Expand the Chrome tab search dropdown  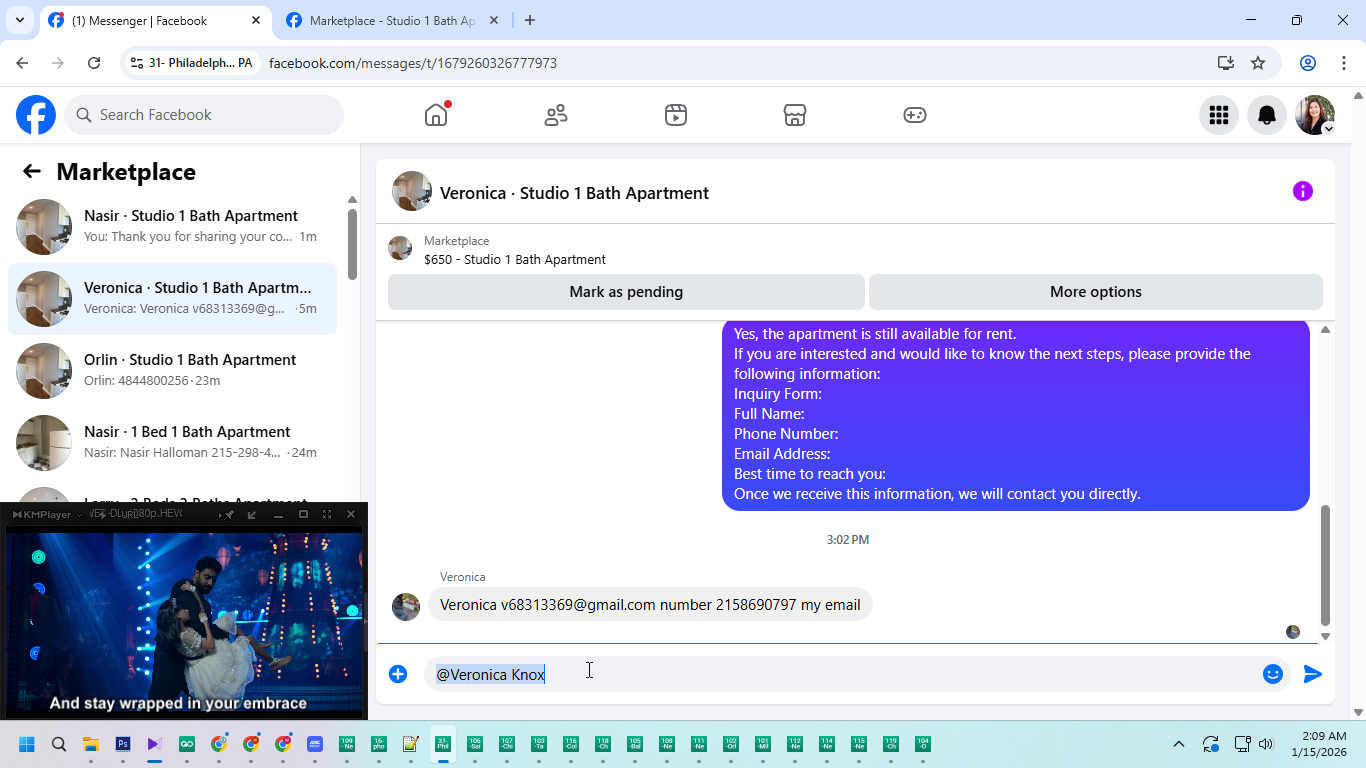19,20
